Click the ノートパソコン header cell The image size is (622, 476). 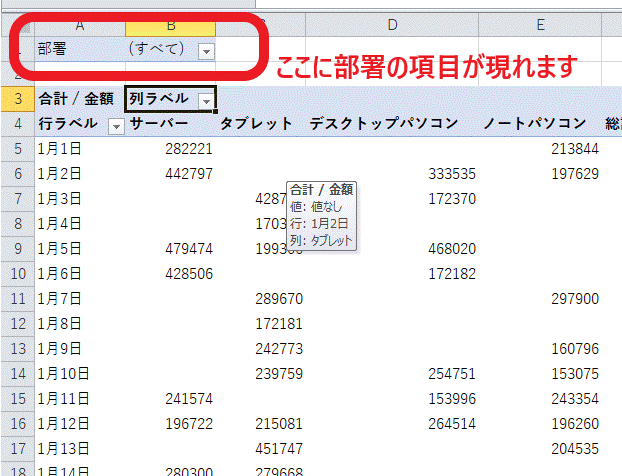[x=533, y=124]
